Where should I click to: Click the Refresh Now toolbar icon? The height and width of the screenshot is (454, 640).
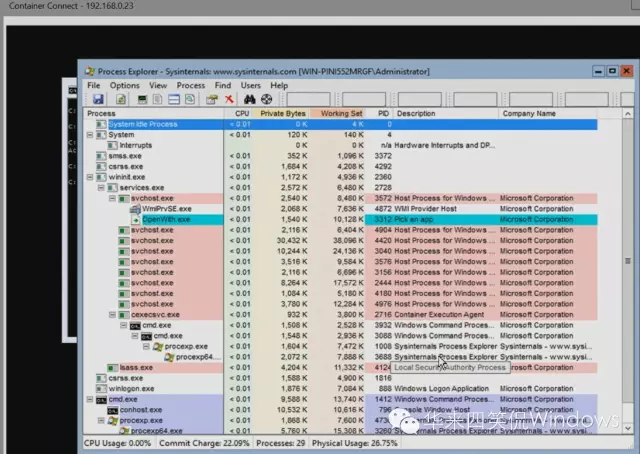[121, 99]
